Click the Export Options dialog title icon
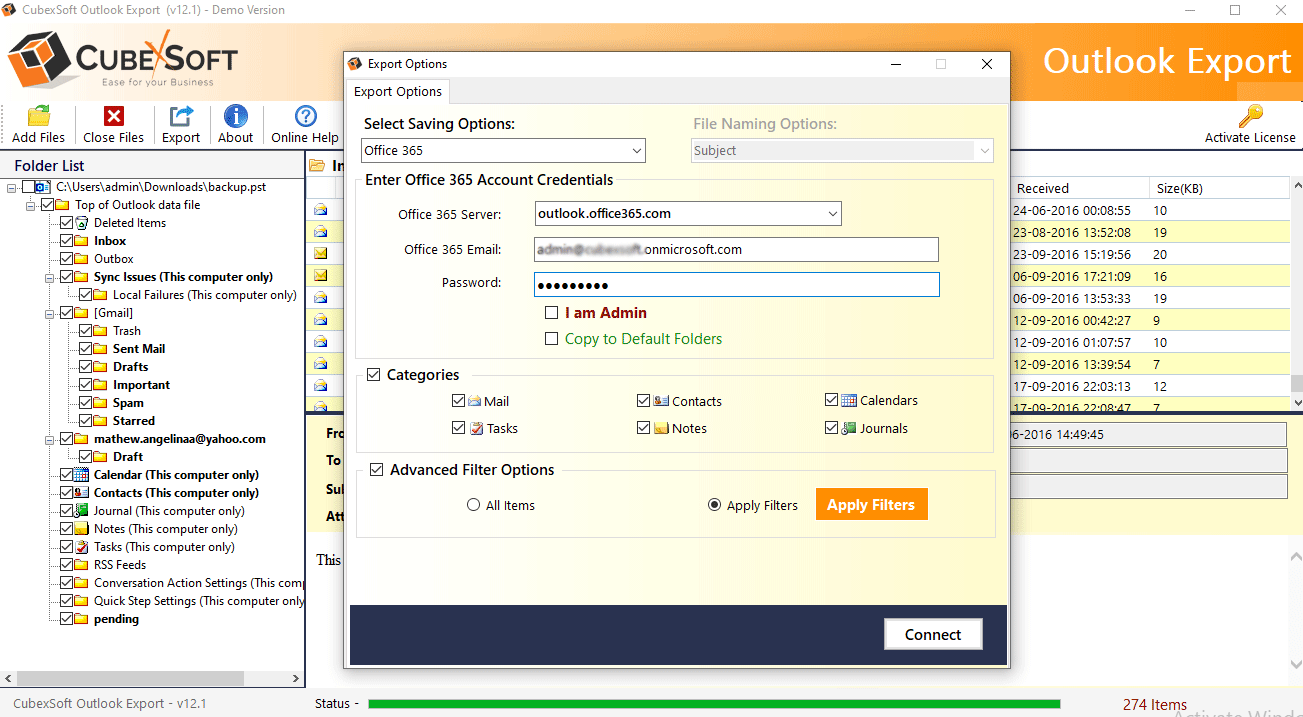This screenshot has height=717, width=1303. tap(354, 64)
